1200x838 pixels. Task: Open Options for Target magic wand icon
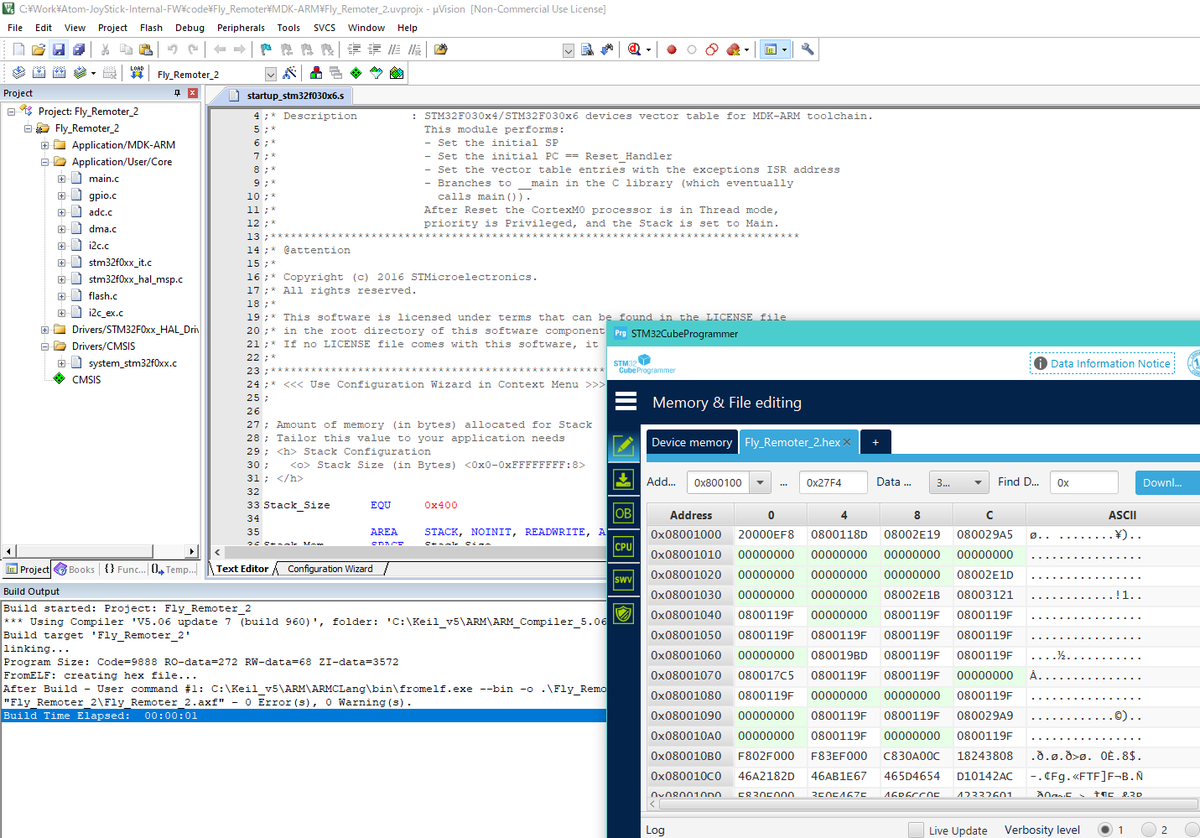(x=290, y=73)
